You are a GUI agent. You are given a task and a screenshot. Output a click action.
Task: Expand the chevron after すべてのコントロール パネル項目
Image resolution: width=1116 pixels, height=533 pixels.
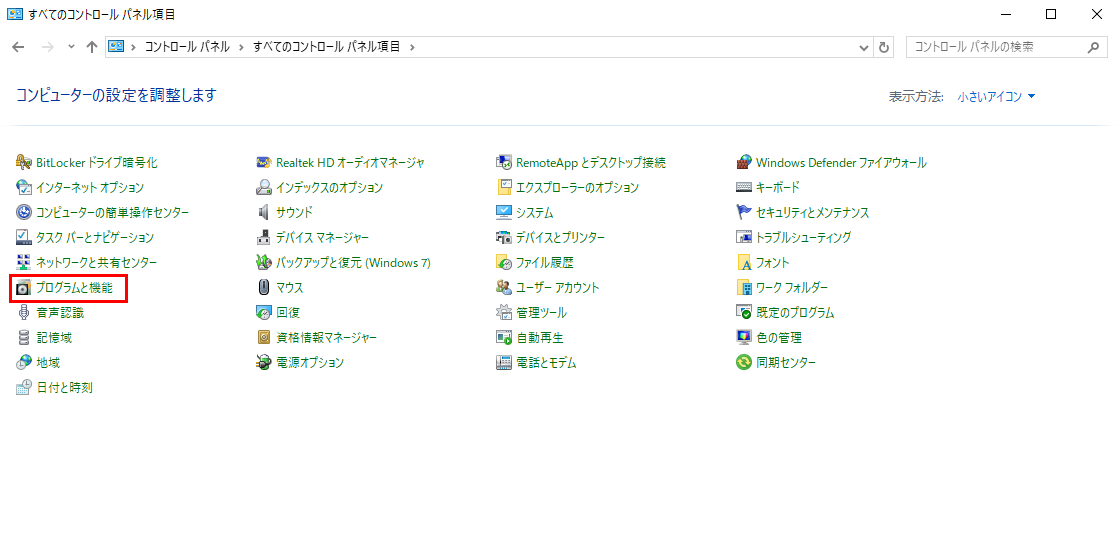pyautogui.click(x=412, y=47)
